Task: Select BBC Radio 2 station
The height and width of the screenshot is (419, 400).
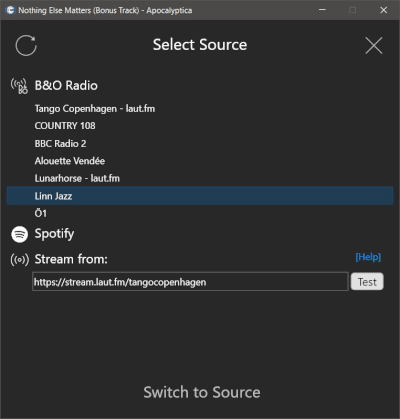Action: (x=60, y=144)
